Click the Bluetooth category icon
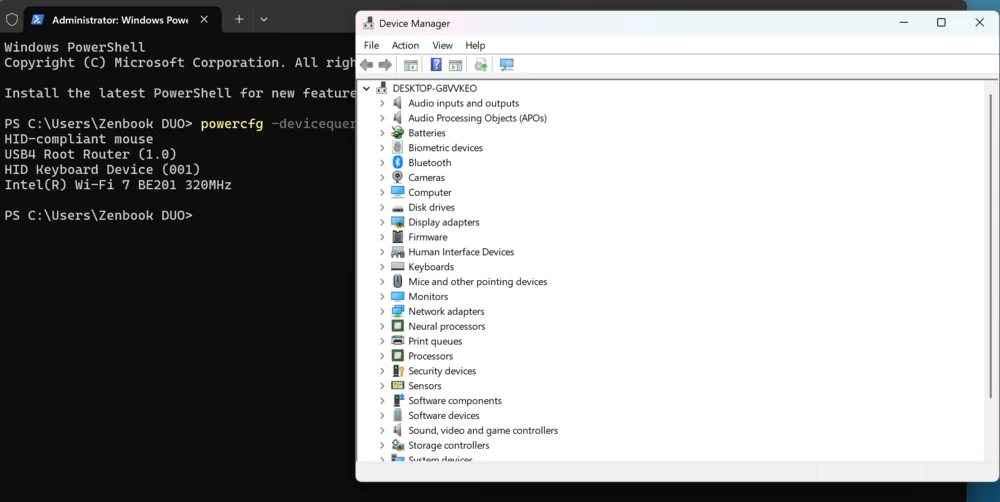This screenshot has width=1000, height=502. pyautogui.click(x=397, y=163)
